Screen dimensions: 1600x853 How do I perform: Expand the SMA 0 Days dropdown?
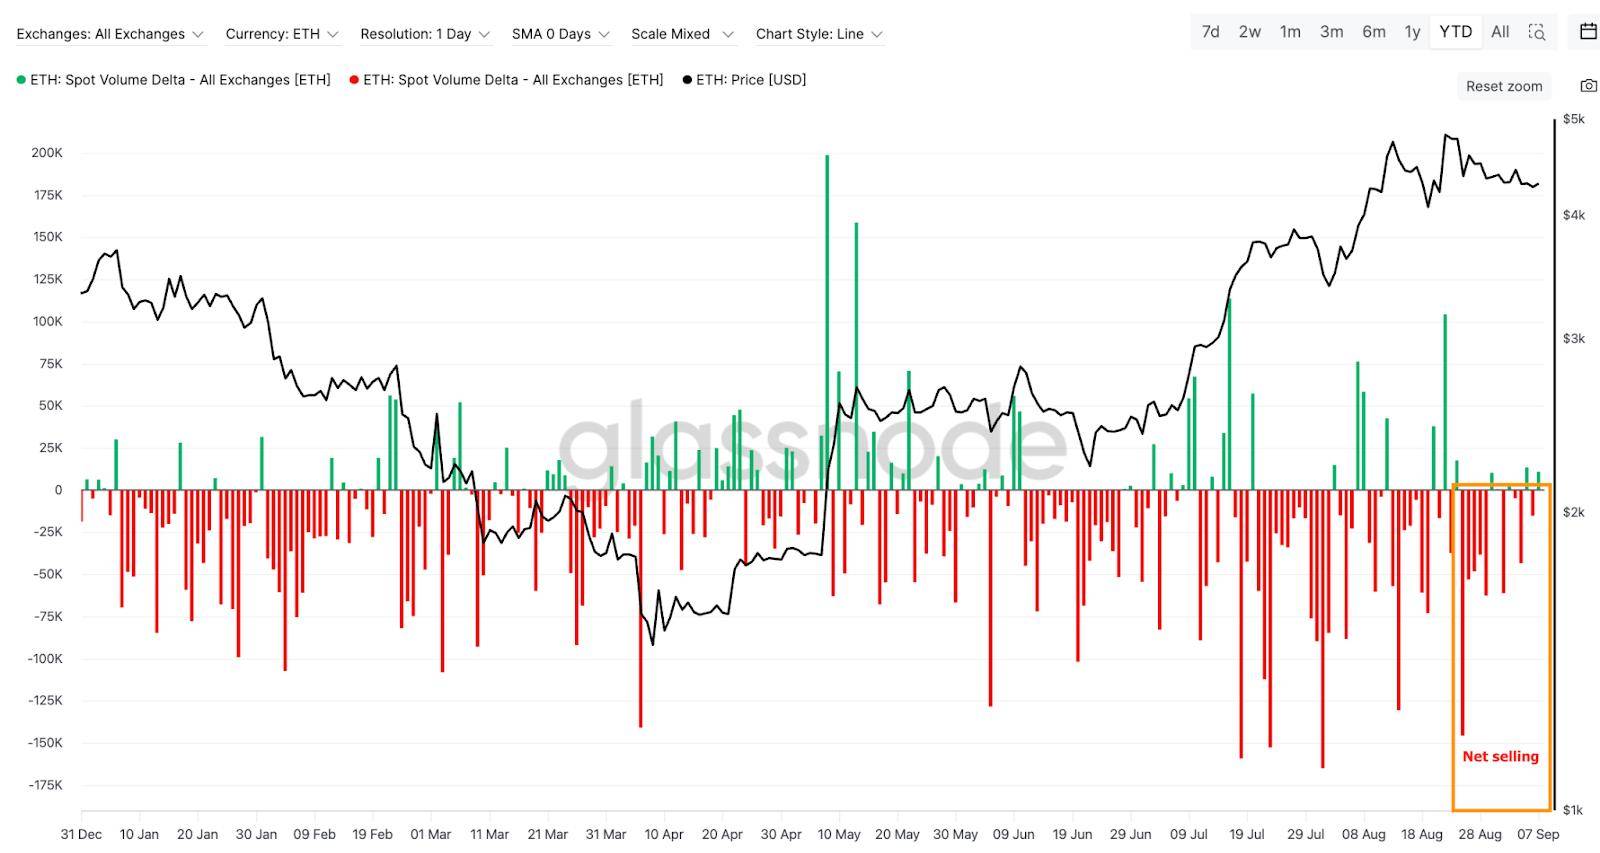[x=560, y=34]
